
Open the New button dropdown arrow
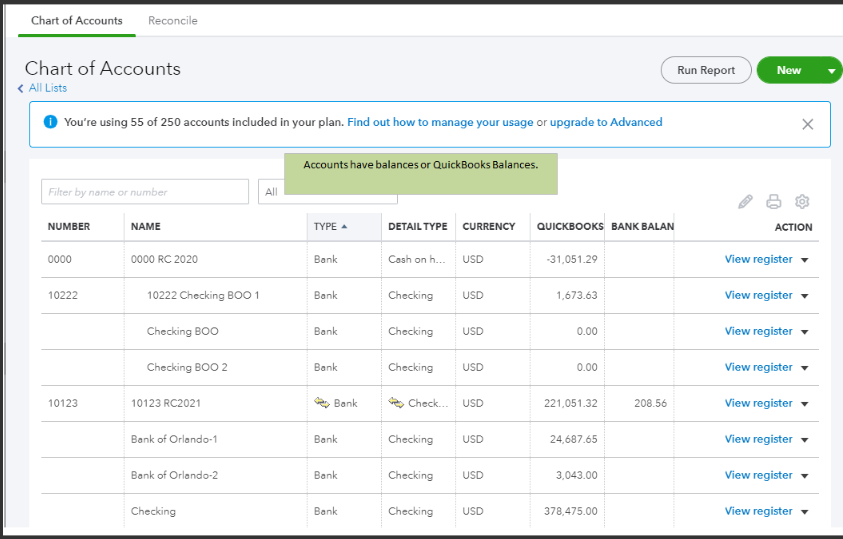832,70
